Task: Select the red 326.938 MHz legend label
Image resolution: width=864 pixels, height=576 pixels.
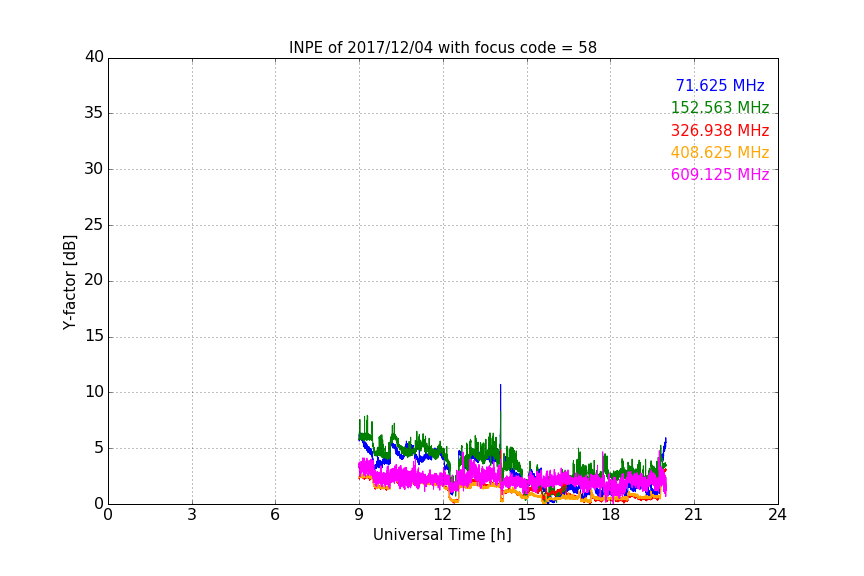Action: pos(720,130)
